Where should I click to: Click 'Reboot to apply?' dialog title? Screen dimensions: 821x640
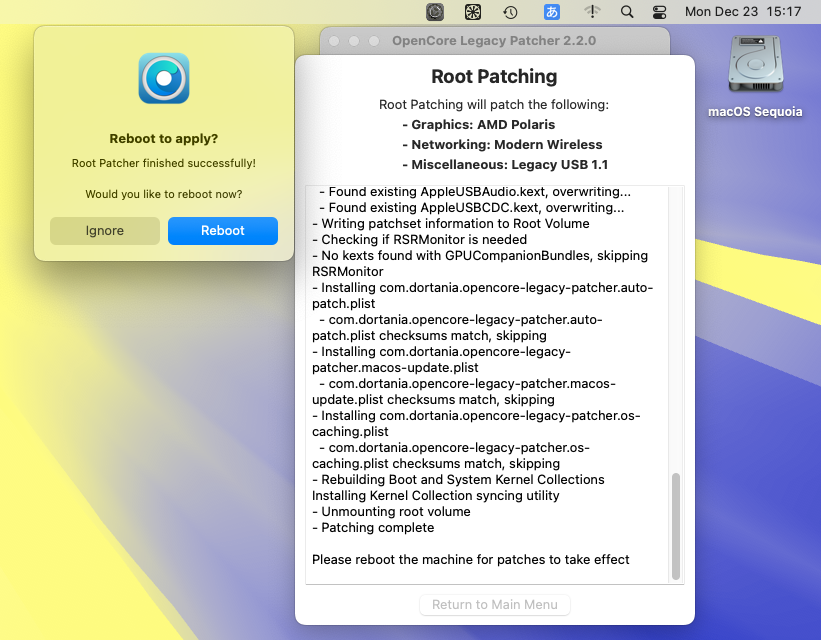163,139
